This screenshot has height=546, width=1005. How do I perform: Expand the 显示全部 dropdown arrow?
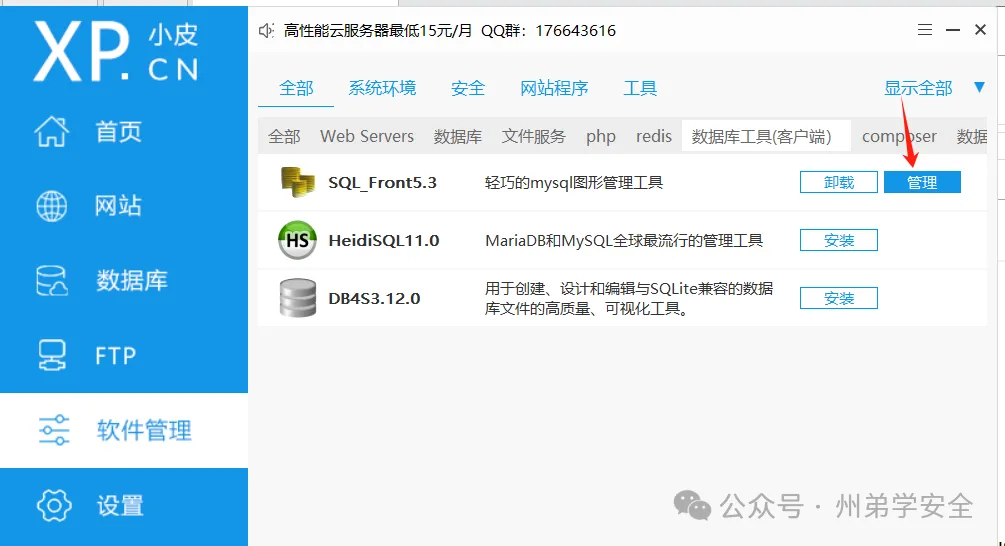pos(979,87)
